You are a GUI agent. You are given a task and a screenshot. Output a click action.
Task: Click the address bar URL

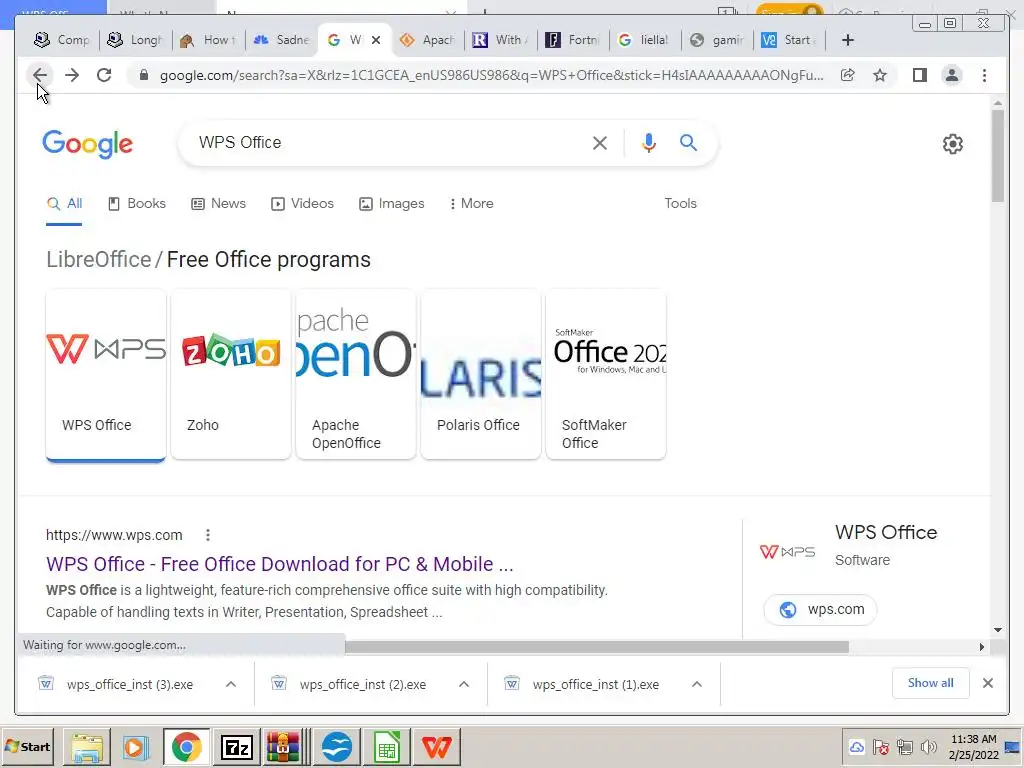click(491, 75)
